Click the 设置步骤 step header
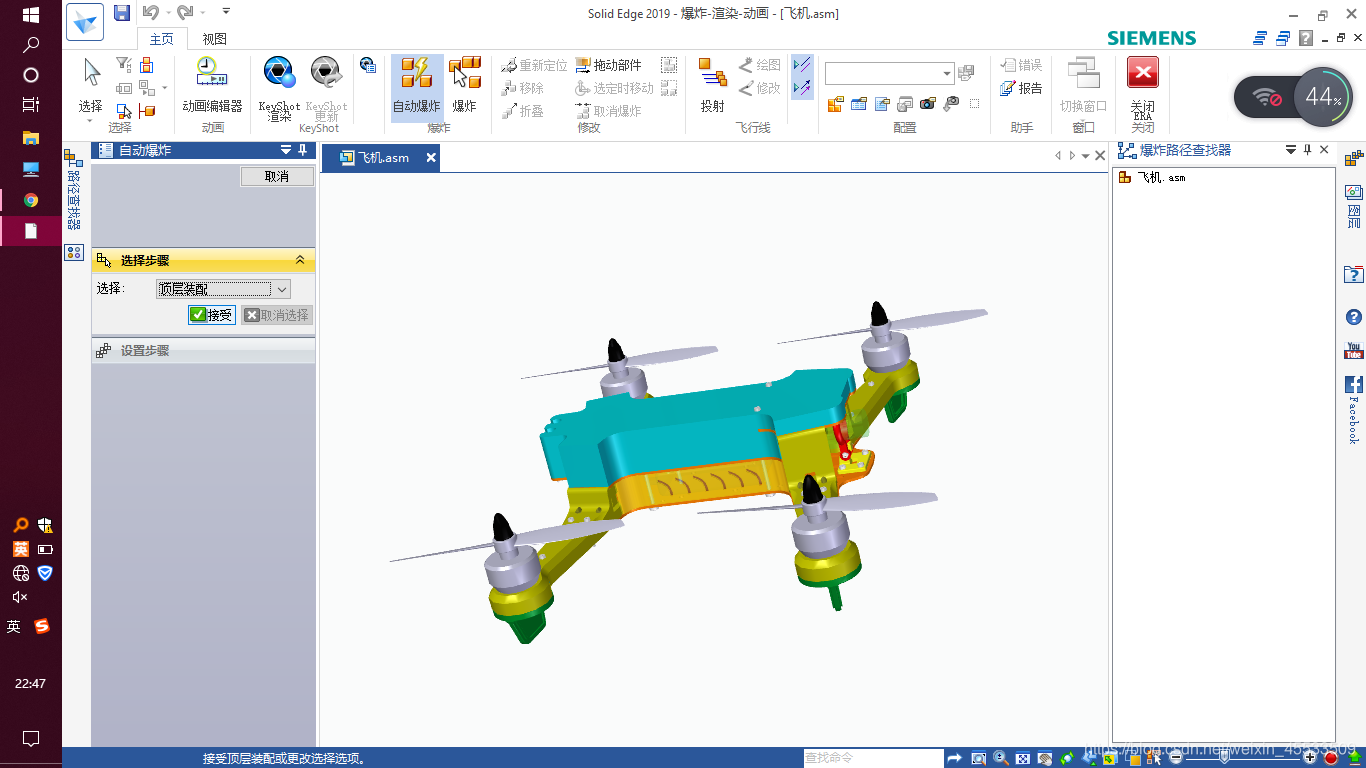Screen dimensions: 1366x768 [x=203, y=351]
